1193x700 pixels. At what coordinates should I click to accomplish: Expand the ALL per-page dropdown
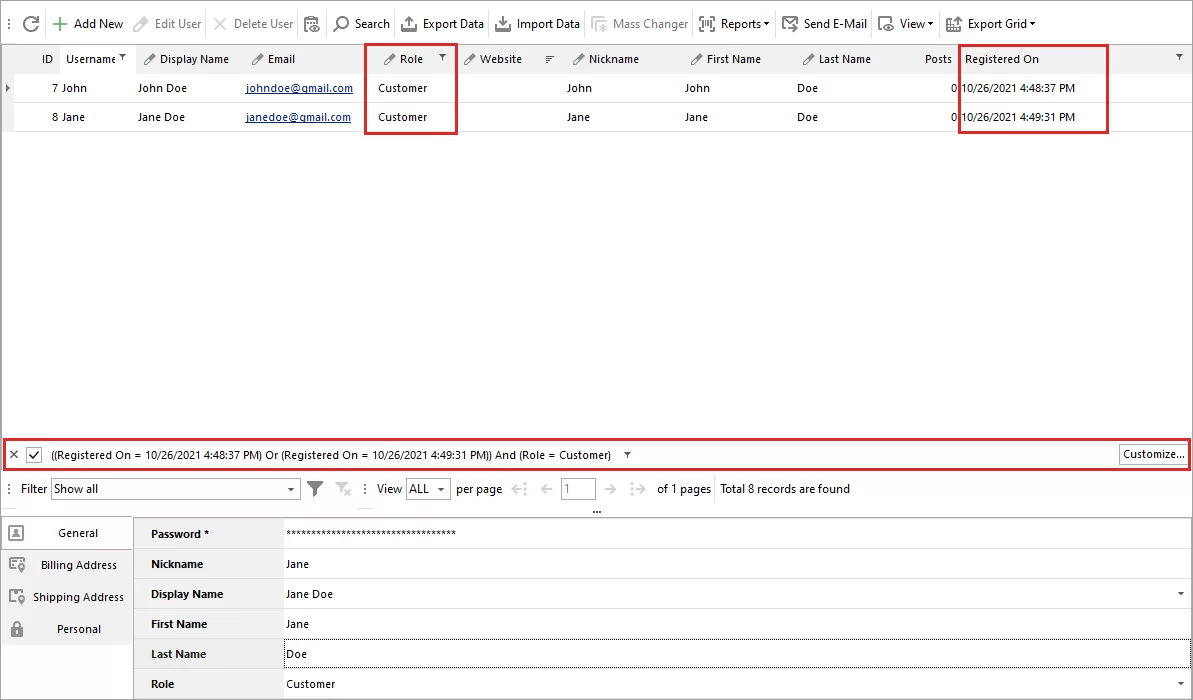(x=428, y=489)
